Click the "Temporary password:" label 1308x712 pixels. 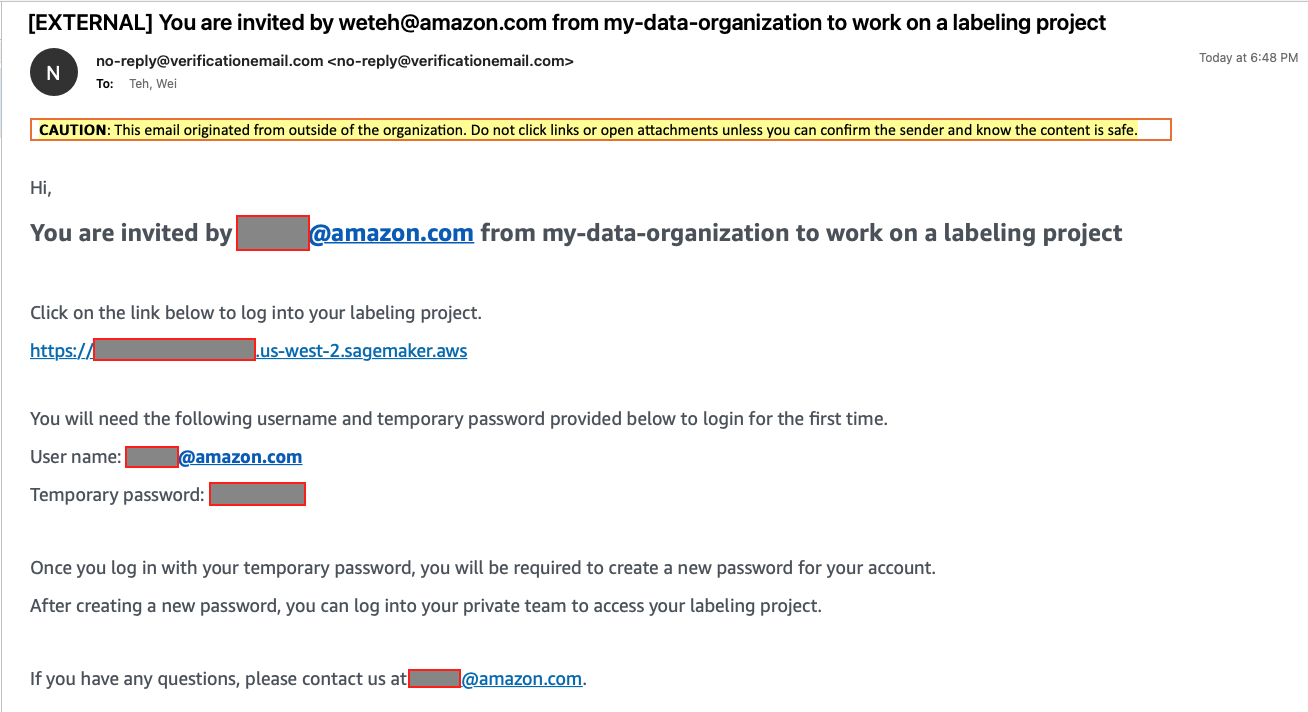coord(117,495)
